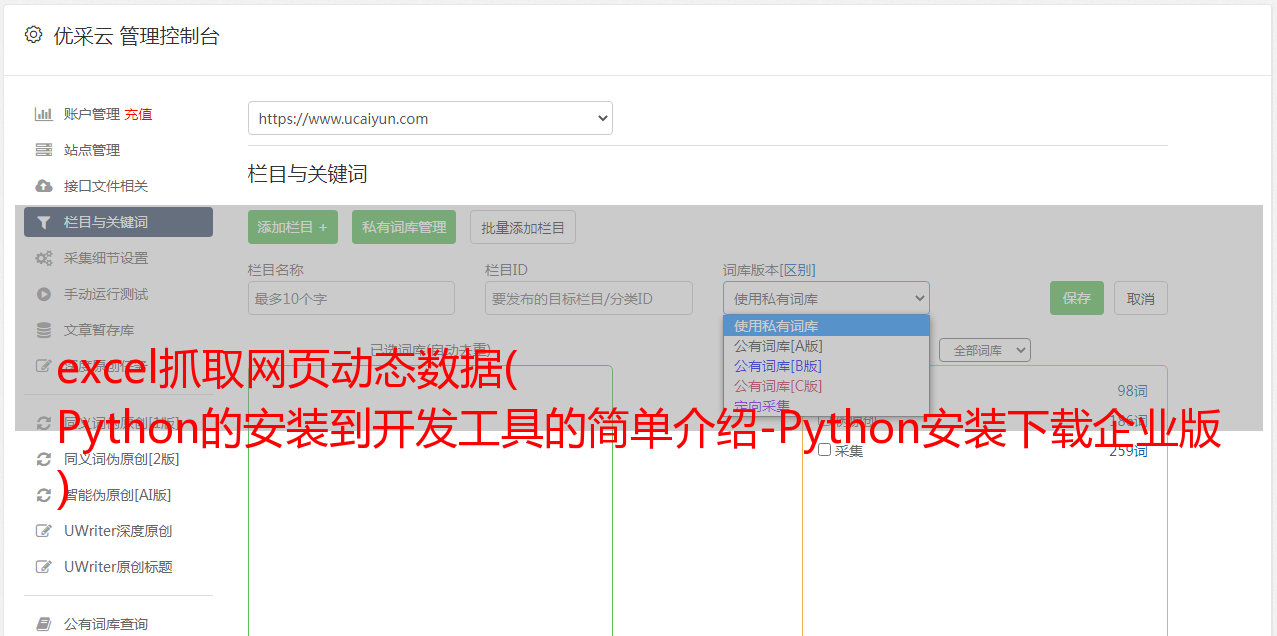Click the gear icon beside 优采云 管理控制台
This screenshot has height=636, width=1277.
point(34,35)
